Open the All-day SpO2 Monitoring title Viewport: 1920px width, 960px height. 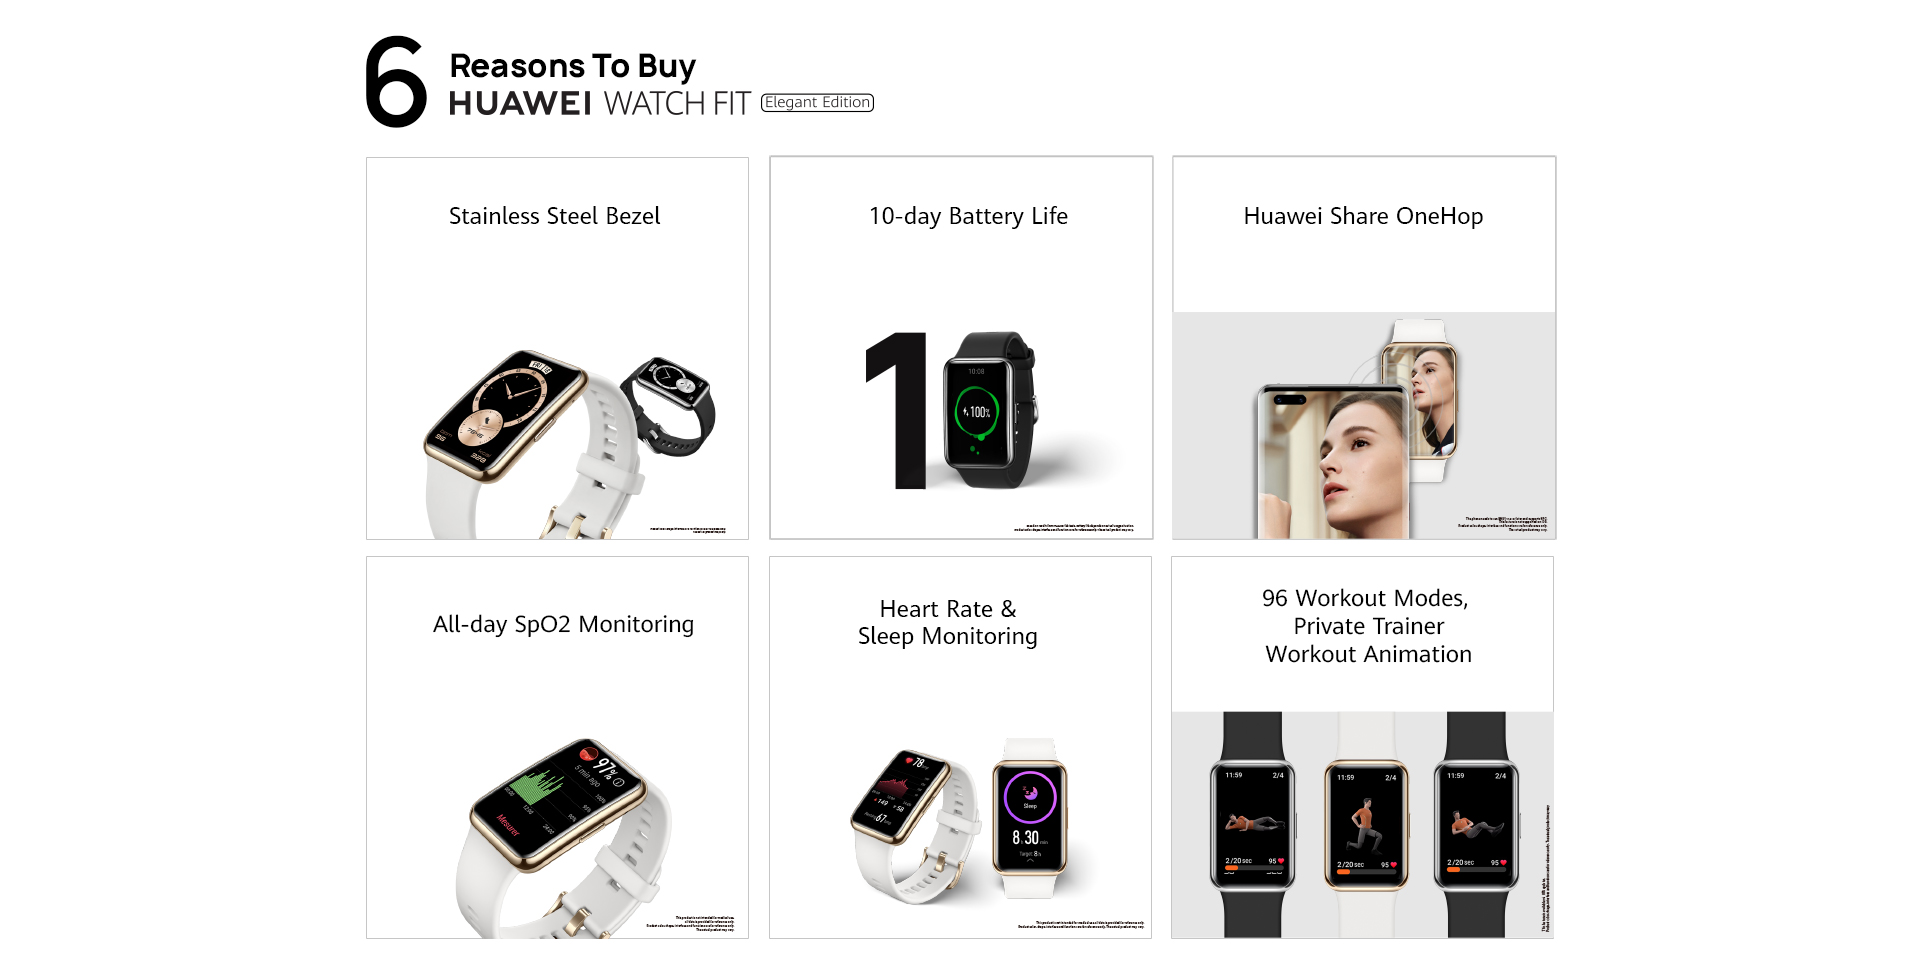click(563, 624)
